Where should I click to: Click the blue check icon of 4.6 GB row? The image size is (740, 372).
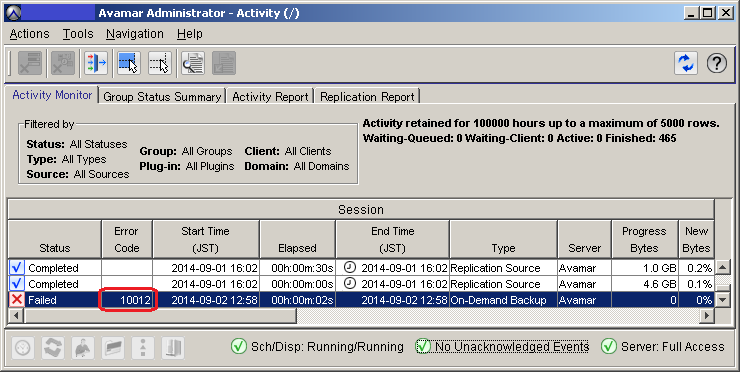coord(17,284)
